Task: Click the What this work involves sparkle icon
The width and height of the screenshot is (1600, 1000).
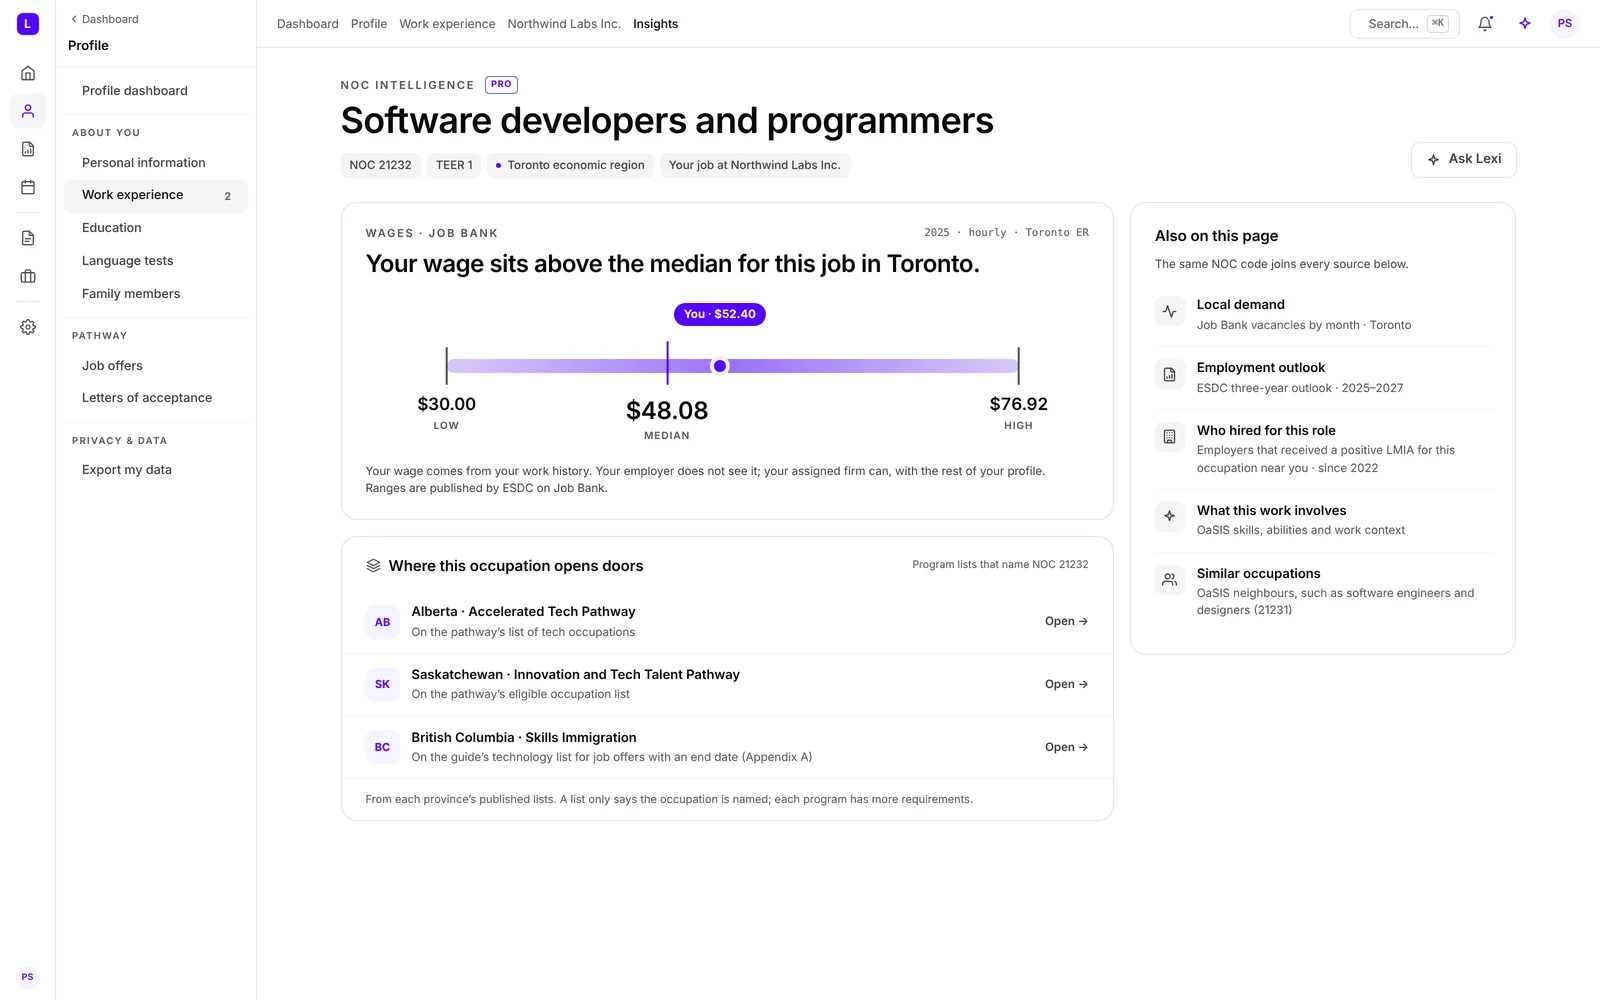Action: pyautogui.click(x=1170, y=517)
